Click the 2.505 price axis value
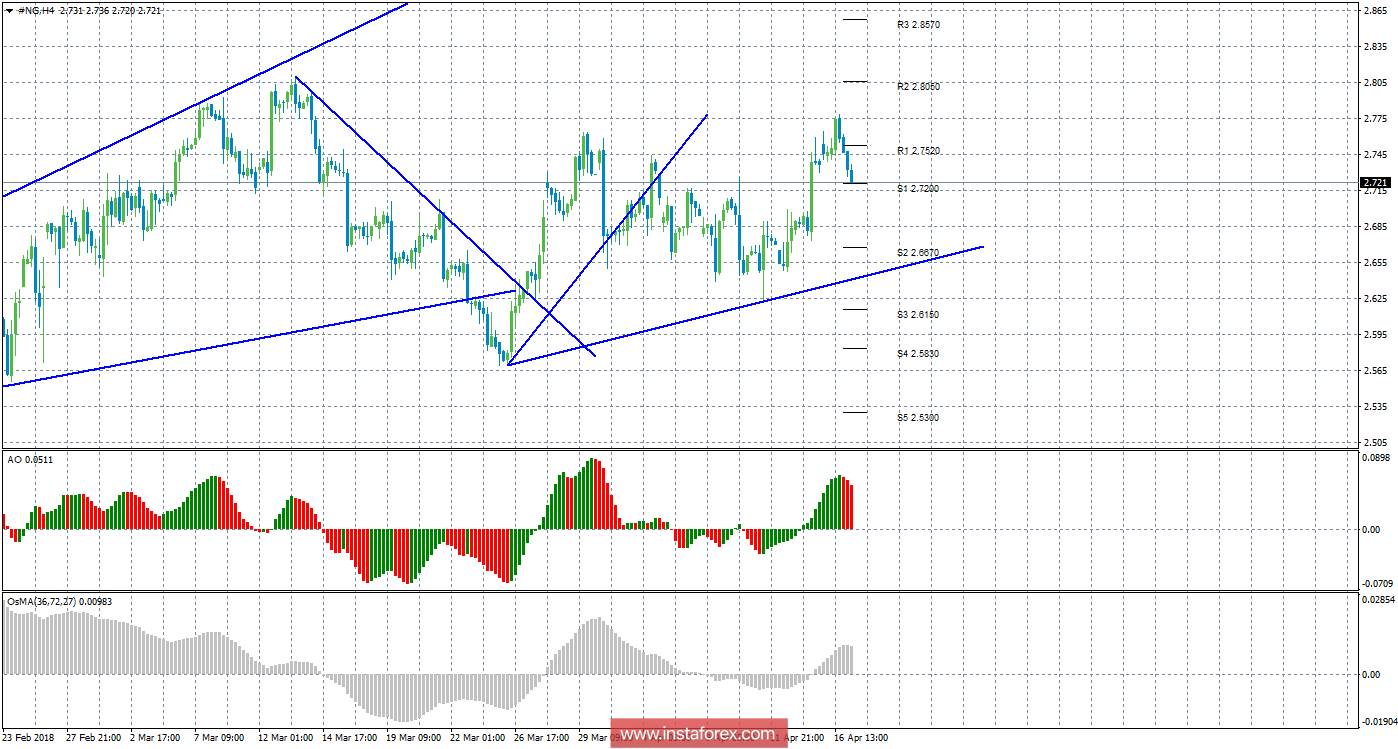This screenshot has width=1398, height=749. click(x=1375, y=442)
